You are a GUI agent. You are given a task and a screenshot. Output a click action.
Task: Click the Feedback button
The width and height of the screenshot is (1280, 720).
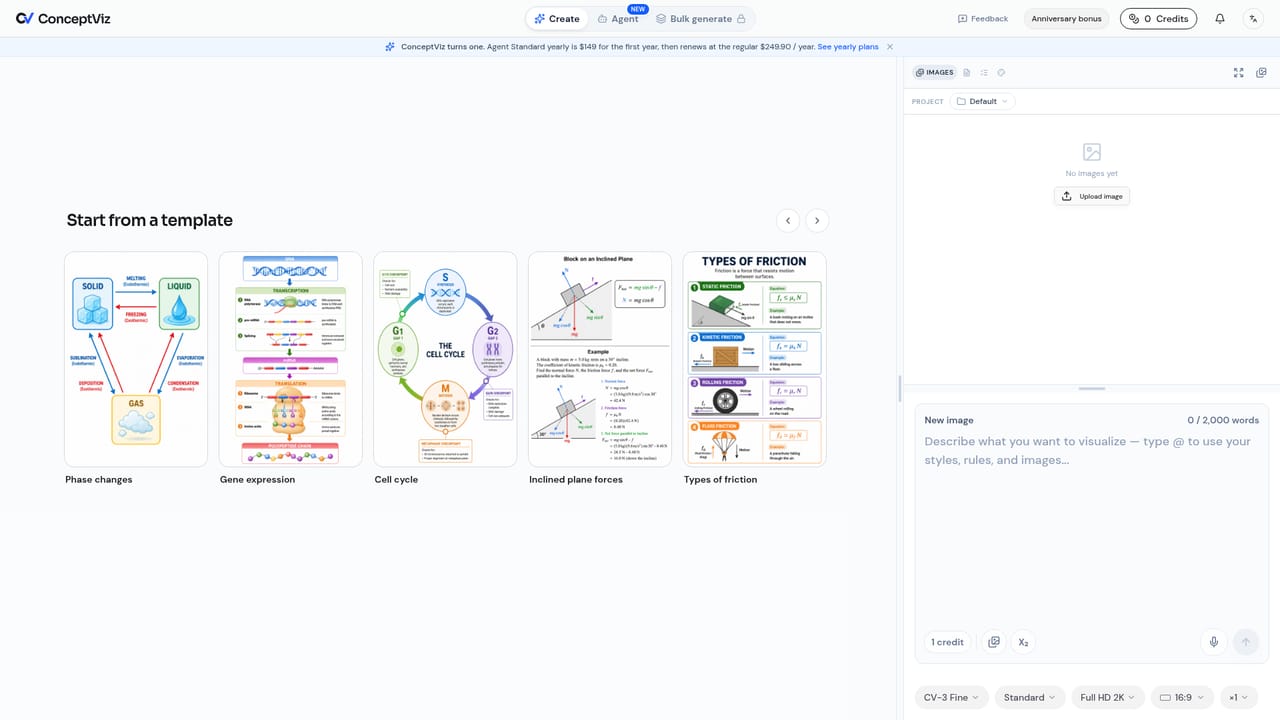click(x=983, y=19)
